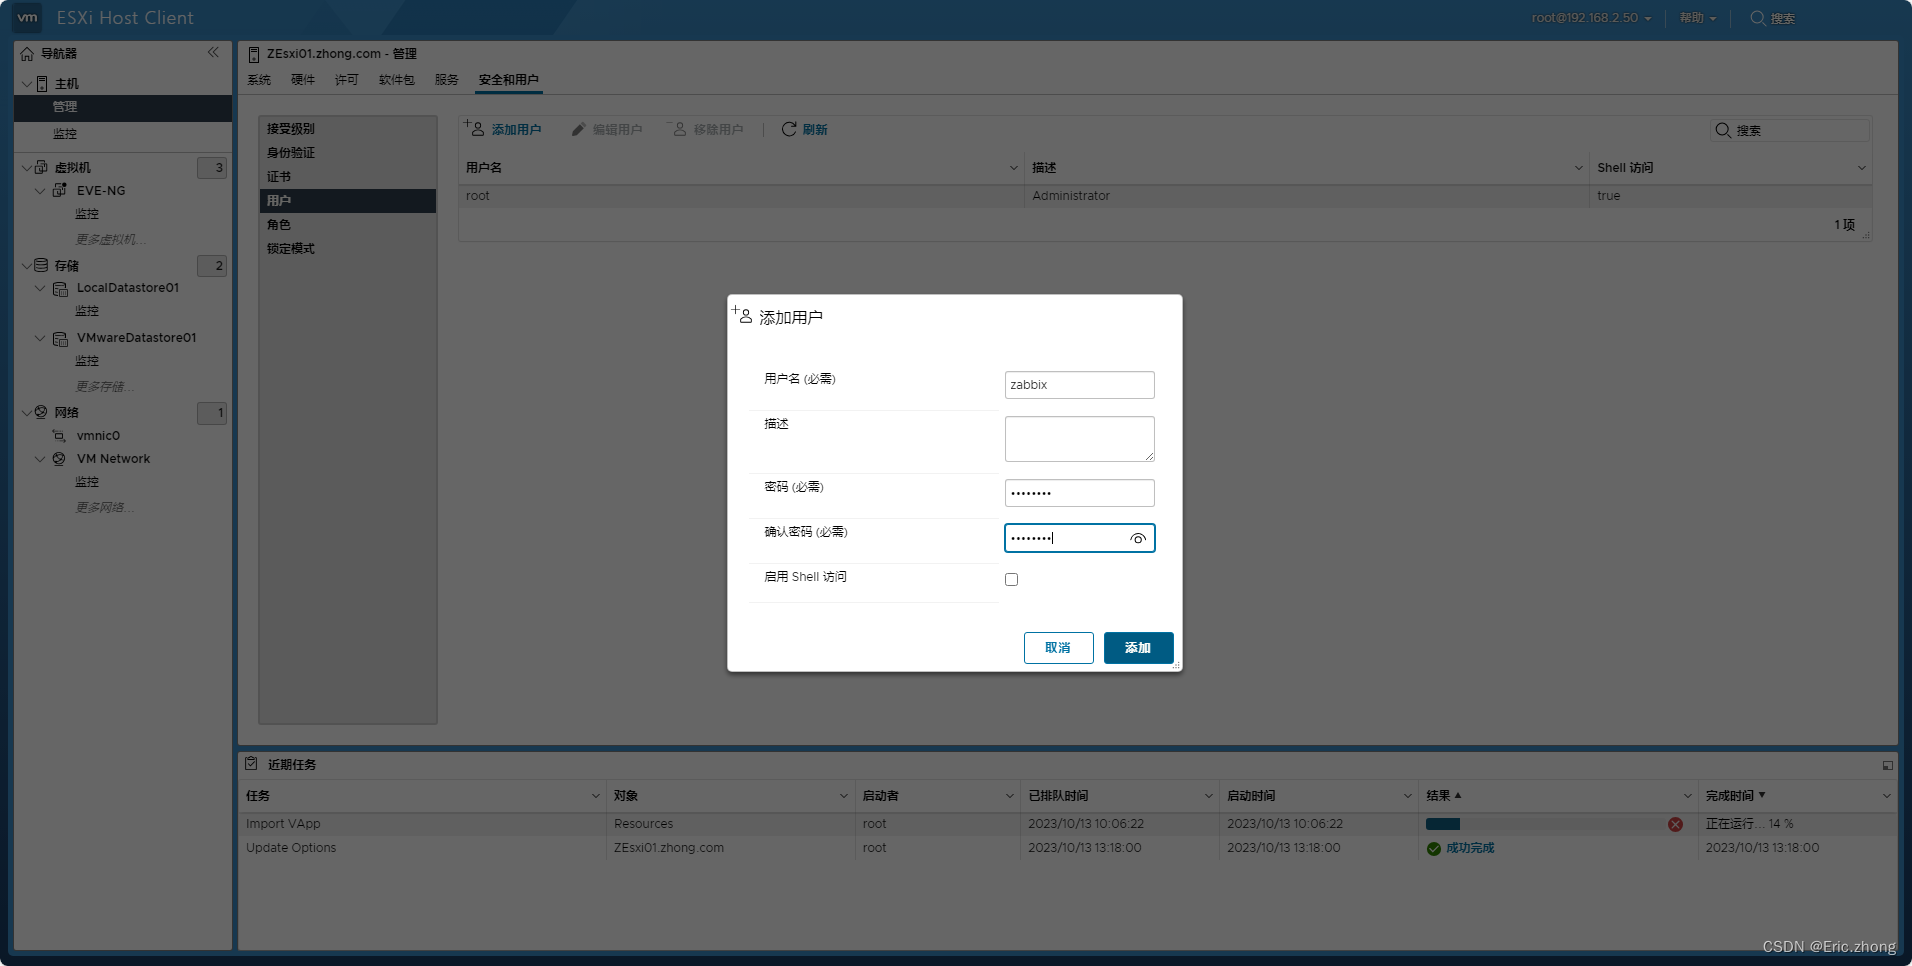Screen dimensions: 1912x966
Task: Open the User name column dropdown
Action: (x=1013, y=168)
